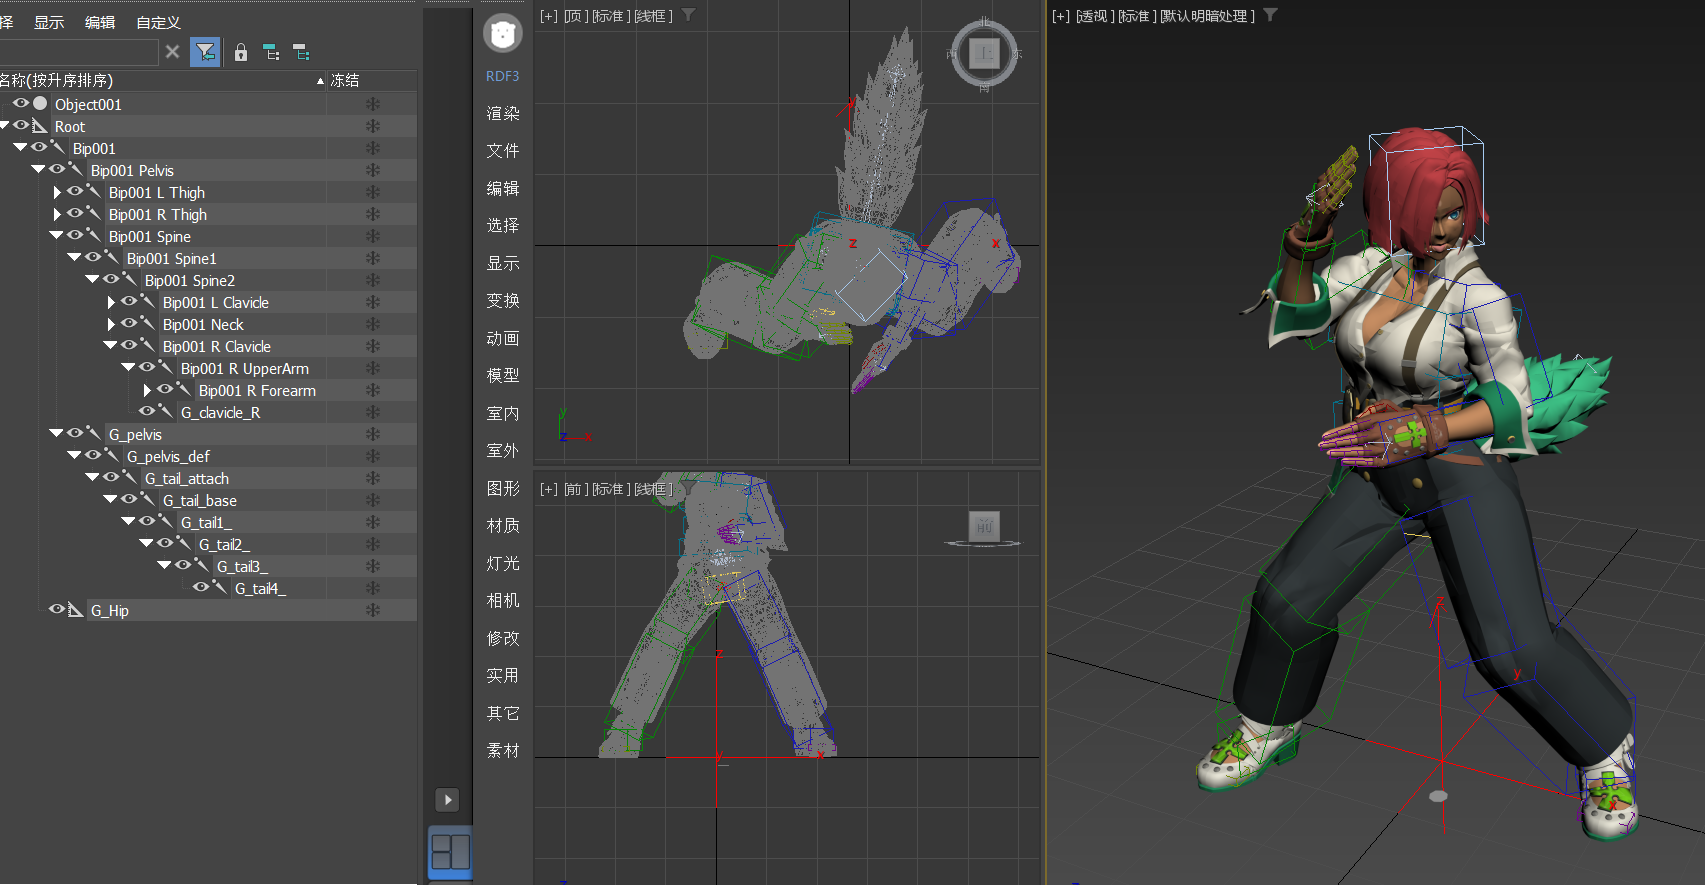Hide Object001 using its eye icon

[x=21, y=103]
